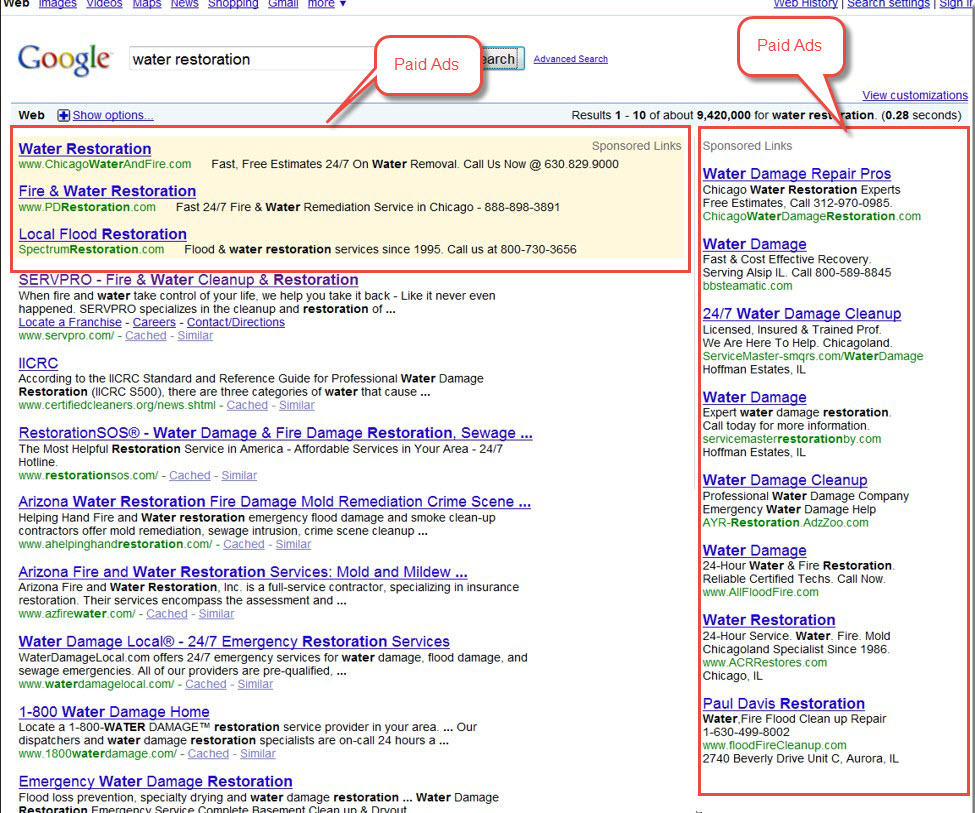
Task: Open bbsteamatic.com 'Water Damage' ad
Action: (754, 244)
